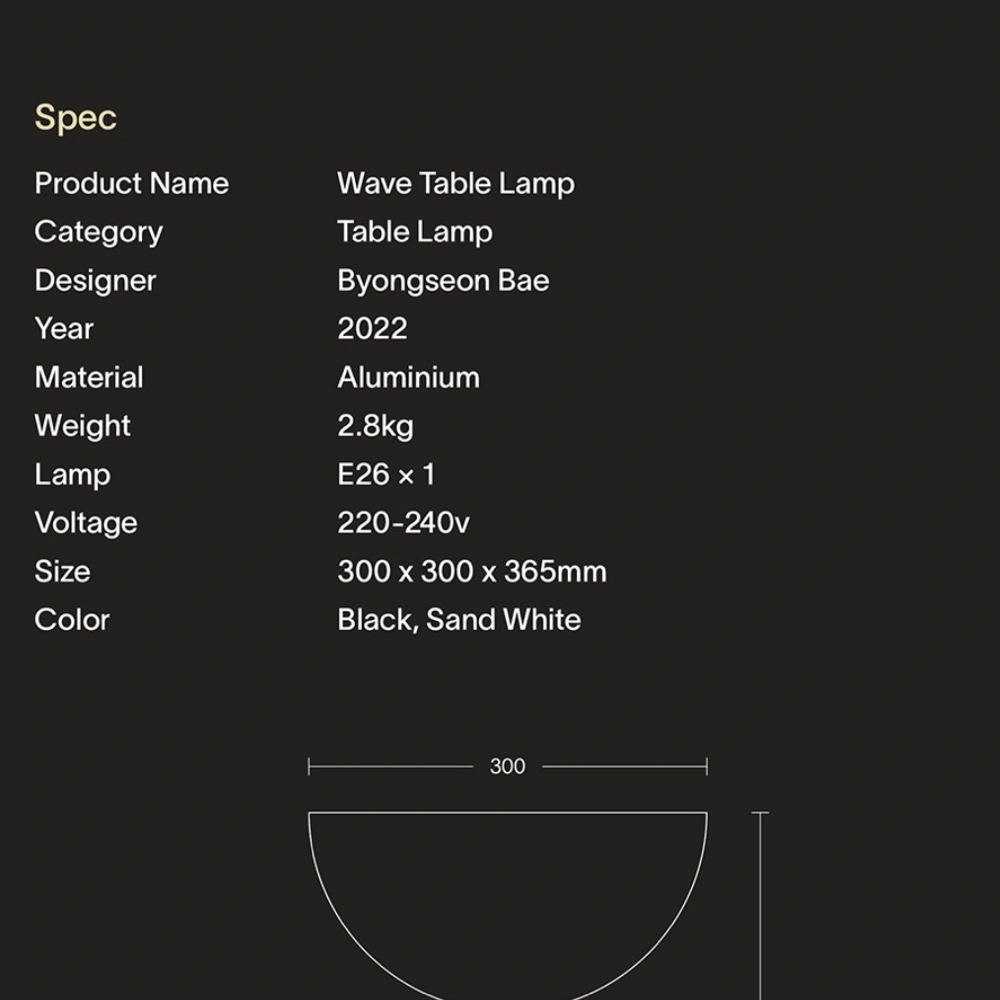Click the Category label
The image size is (1000, 1000).
pyautogui.click(x=98, y=232)
